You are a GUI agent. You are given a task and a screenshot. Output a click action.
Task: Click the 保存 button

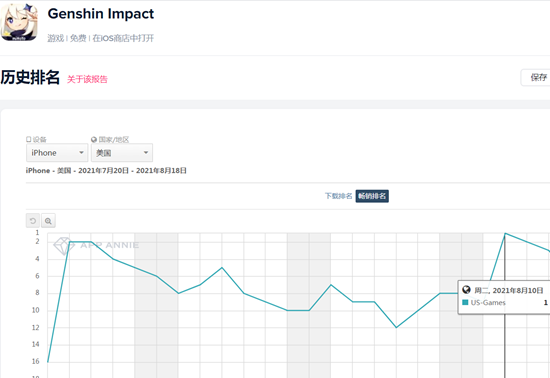click(x=538, y=77)
